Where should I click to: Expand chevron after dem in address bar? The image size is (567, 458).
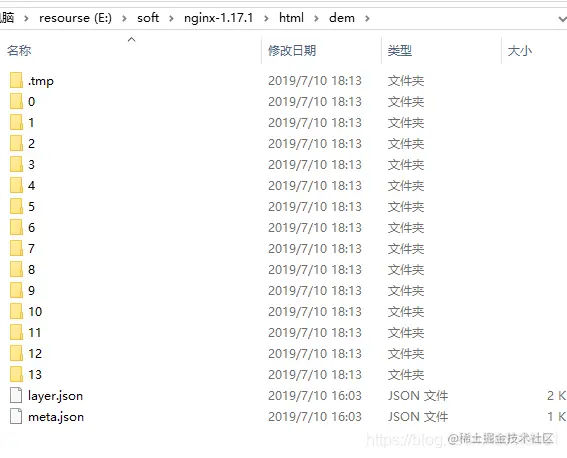point(367,18)
